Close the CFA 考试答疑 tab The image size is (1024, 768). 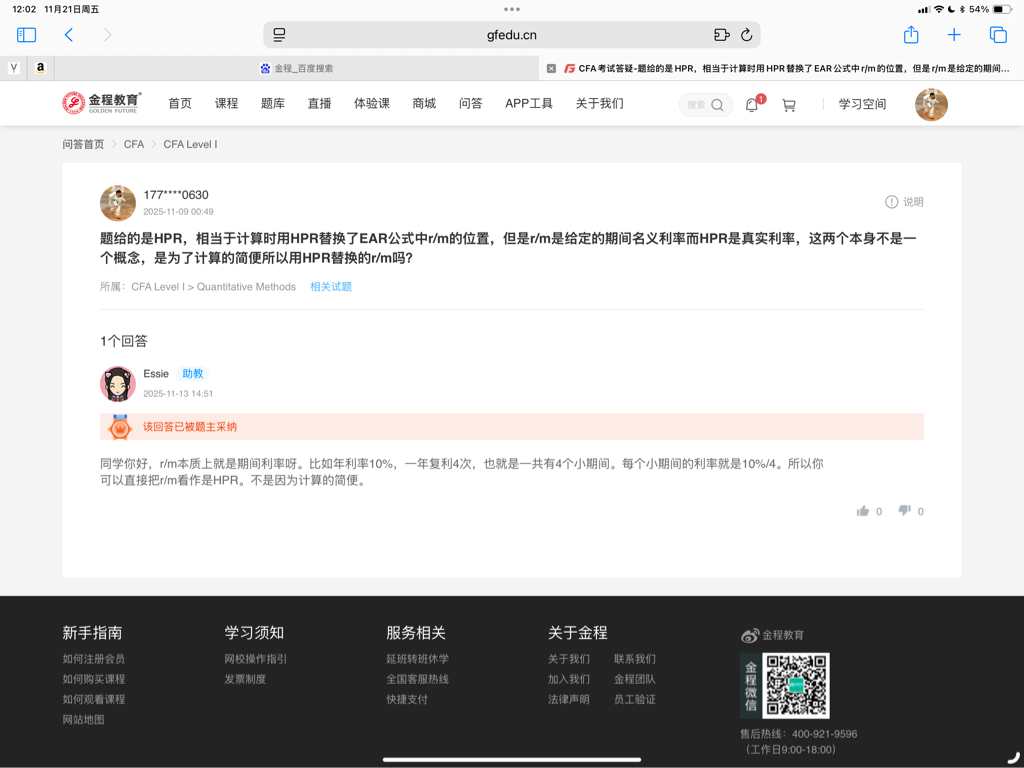551,68
